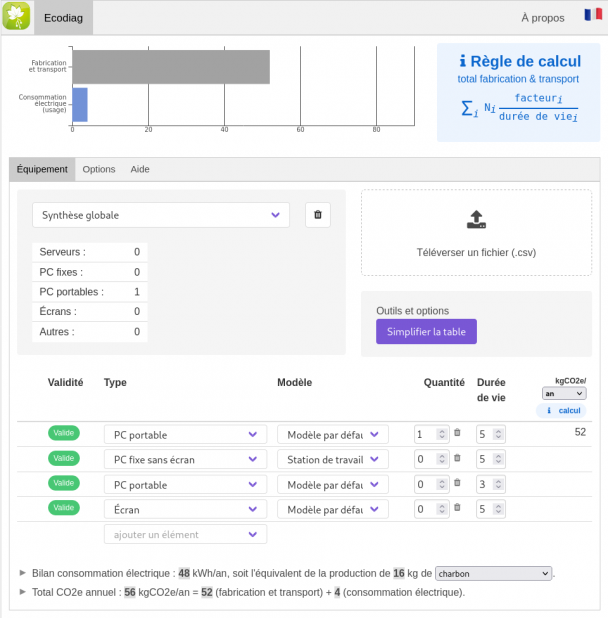Switch language using the French flag icon
Viewport: 608px width, 618px height.
[x=593, y=16]
